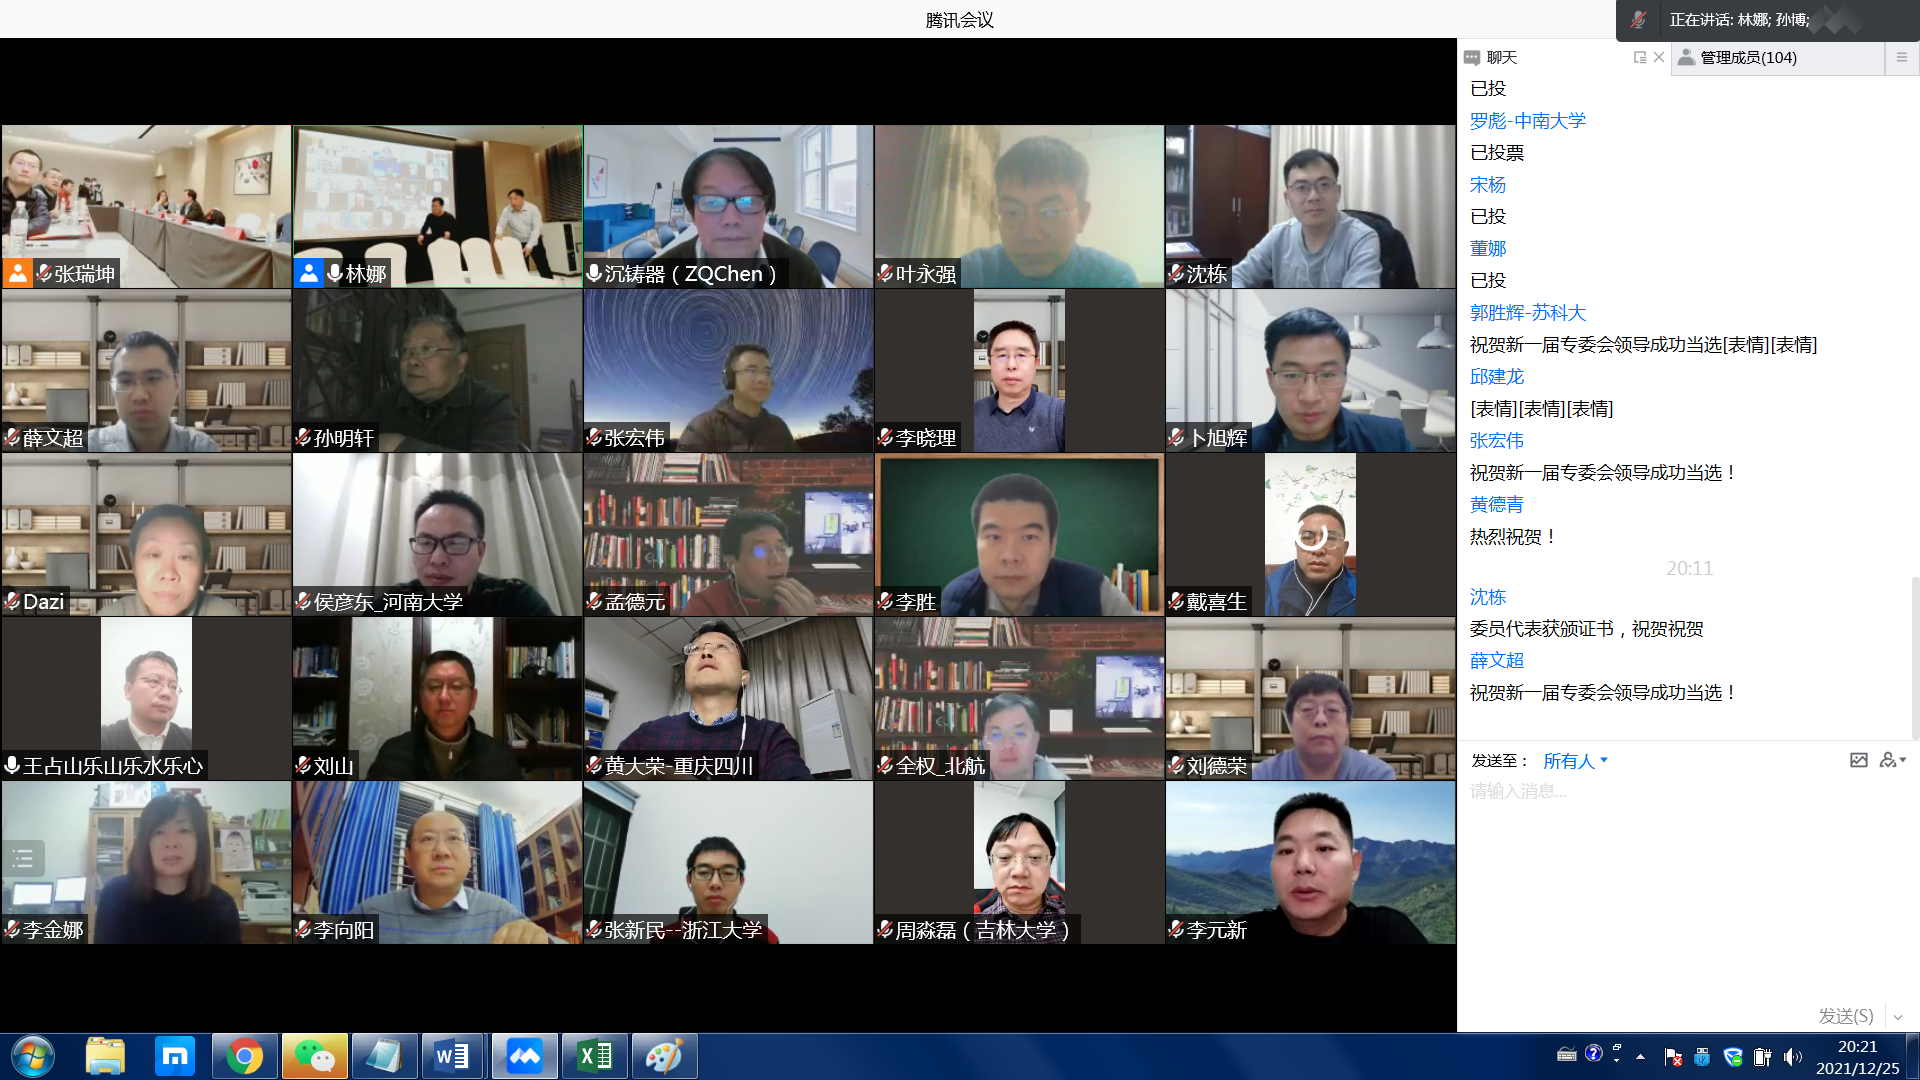The height and width of the screenshot is (1080, 1920).
Task: Open the hamburger menu beside member management
Action: click(x=1902, y=58)
